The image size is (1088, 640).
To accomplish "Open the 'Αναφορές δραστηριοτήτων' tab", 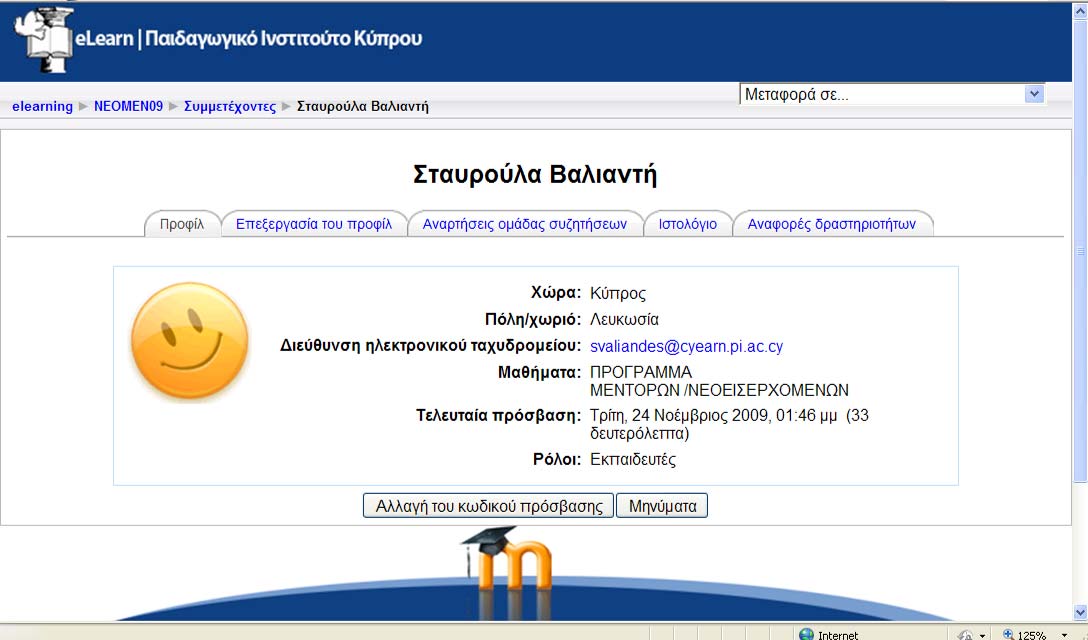I will pyautogui.click(x=831, y=224).
